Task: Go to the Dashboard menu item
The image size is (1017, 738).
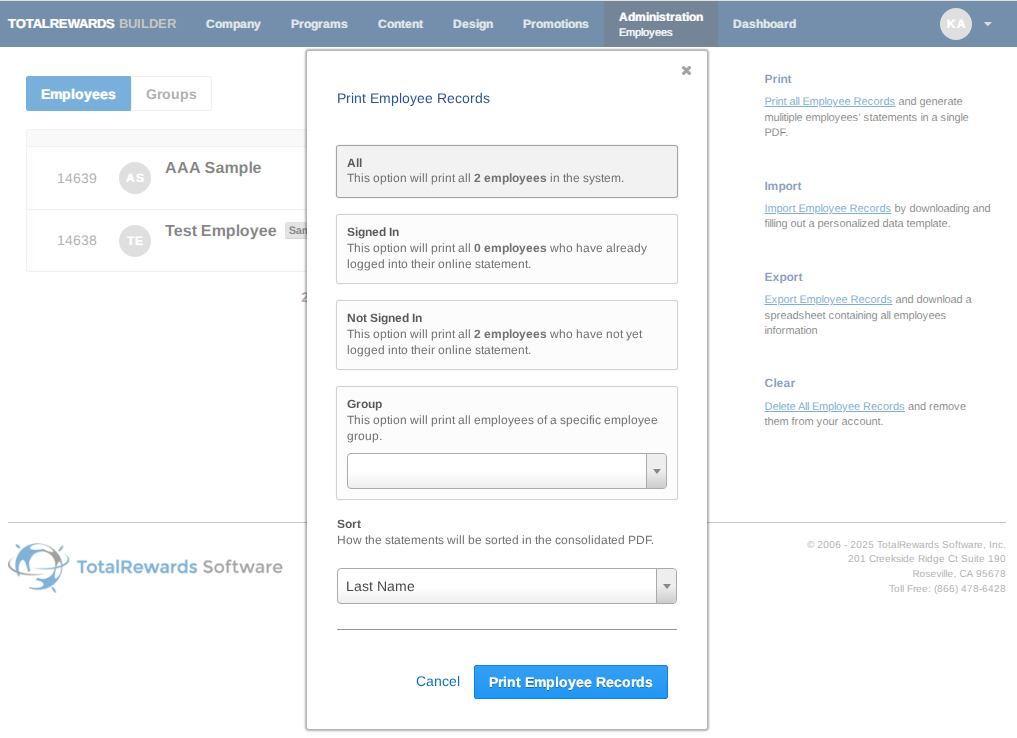Action: click(764, 24)
